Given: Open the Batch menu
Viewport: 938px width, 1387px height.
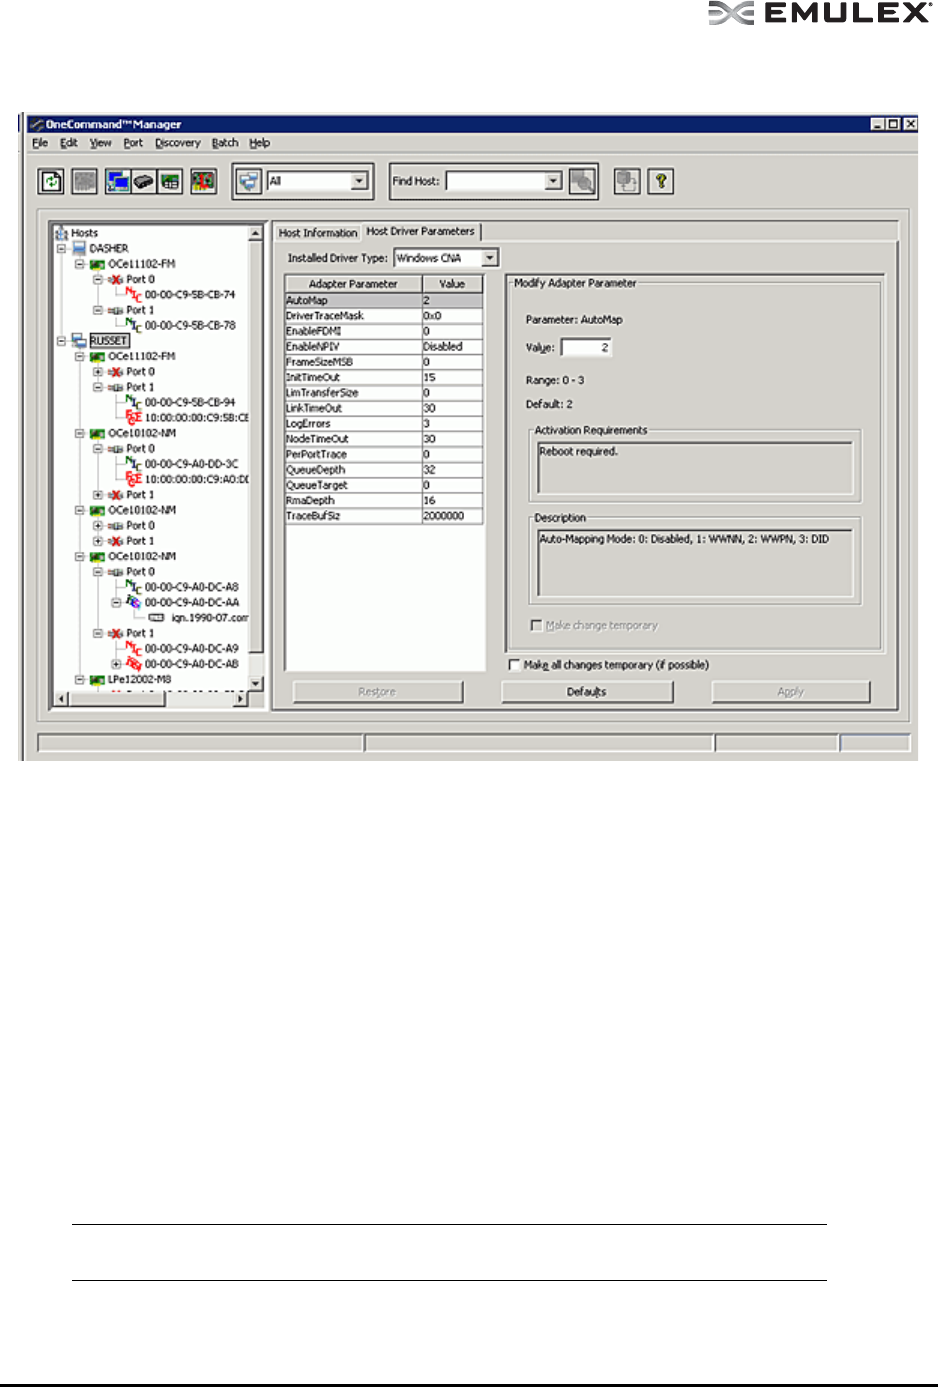Looking at the screenshot, I should tap(225, 143).
